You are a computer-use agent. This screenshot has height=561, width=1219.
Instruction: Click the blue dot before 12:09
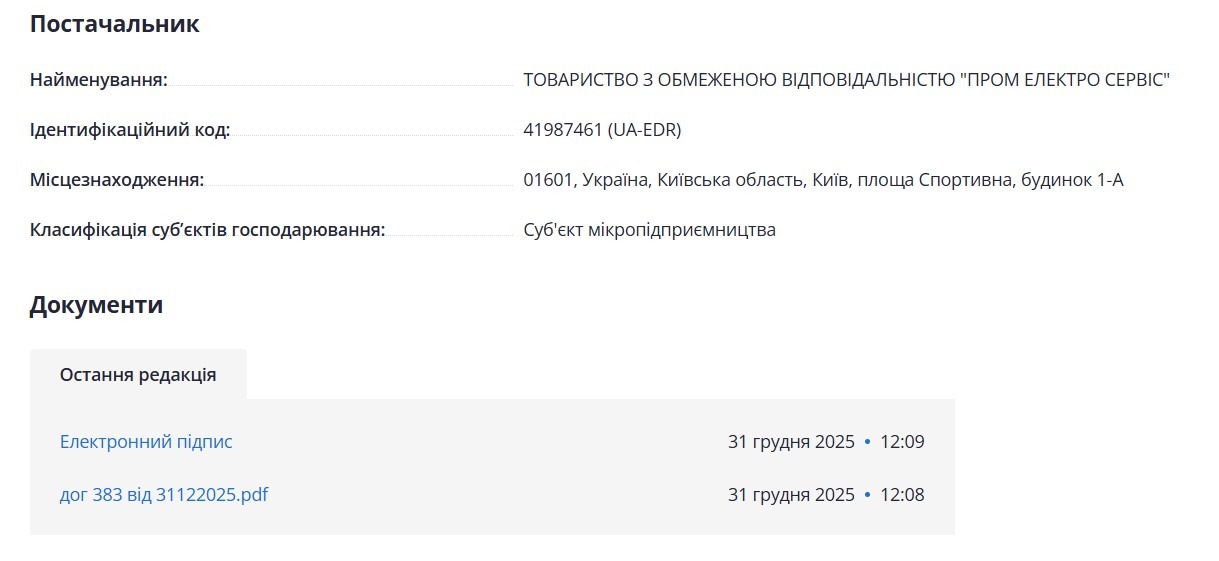pyautogui.click(x=867, y=442)
